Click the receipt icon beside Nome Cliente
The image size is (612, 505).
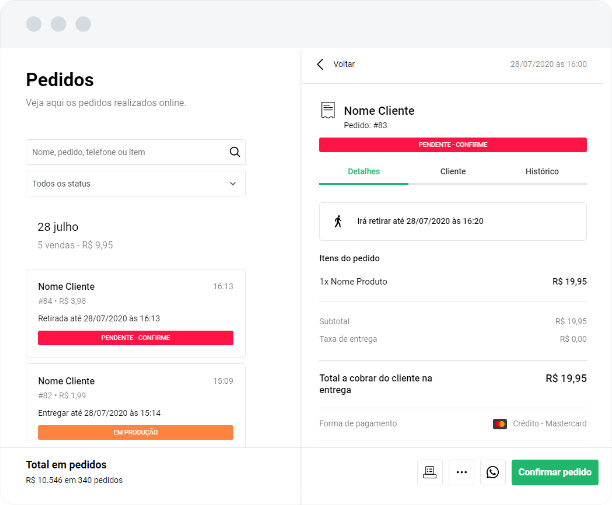point(327,111)
